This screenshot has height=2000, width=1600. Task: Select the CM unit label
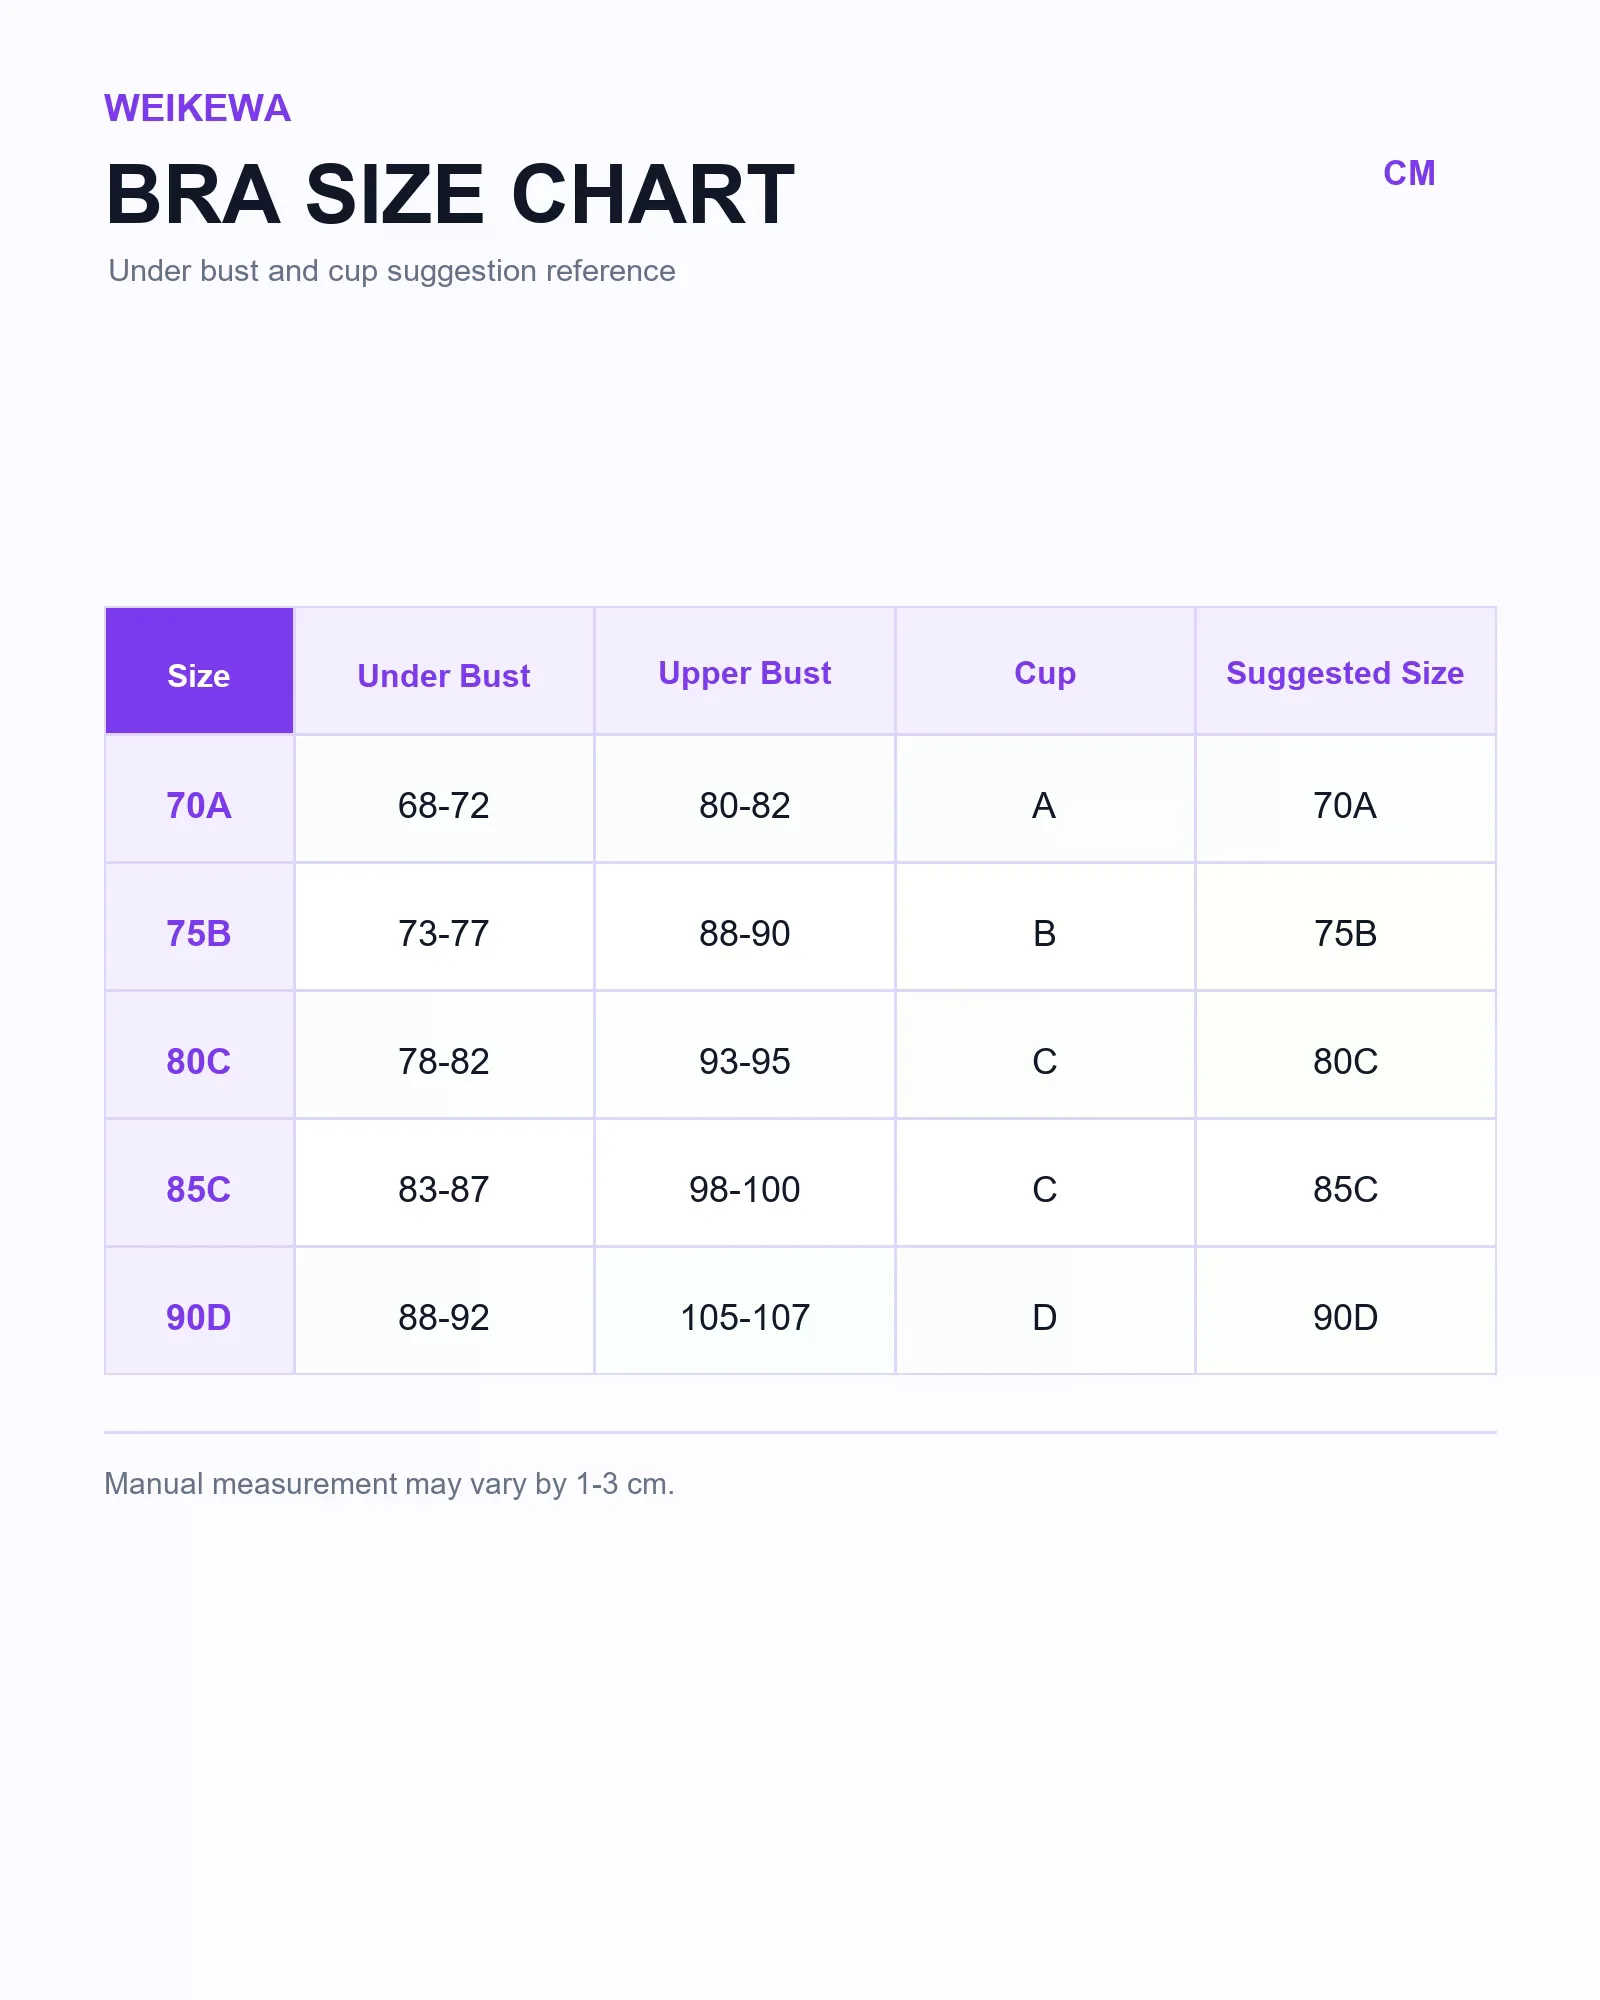pyautogui.click(x=1409, y=173)
